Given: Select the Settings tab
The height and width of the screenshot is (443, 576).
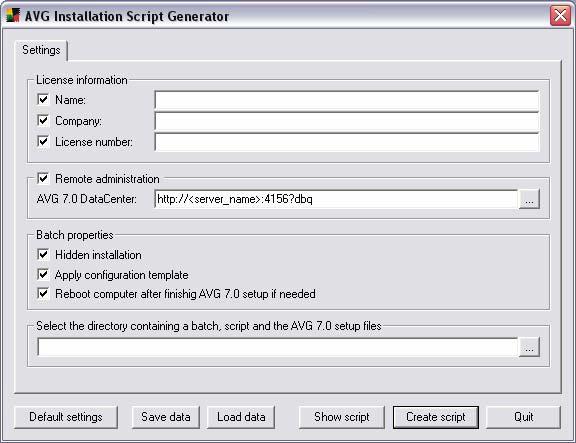Looking at the screenshot, I should pos(41,50).
